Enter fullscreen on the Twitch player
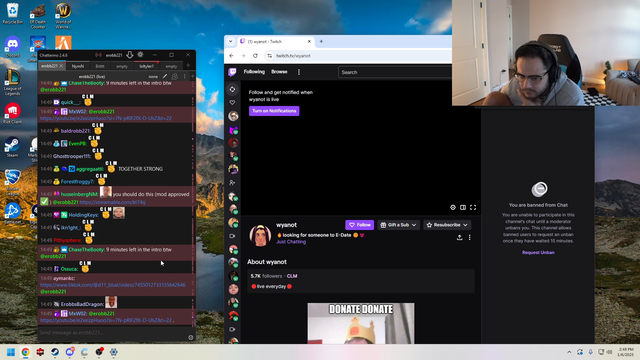The width and height of the screenshot is (640, 360). click(473, 207)
